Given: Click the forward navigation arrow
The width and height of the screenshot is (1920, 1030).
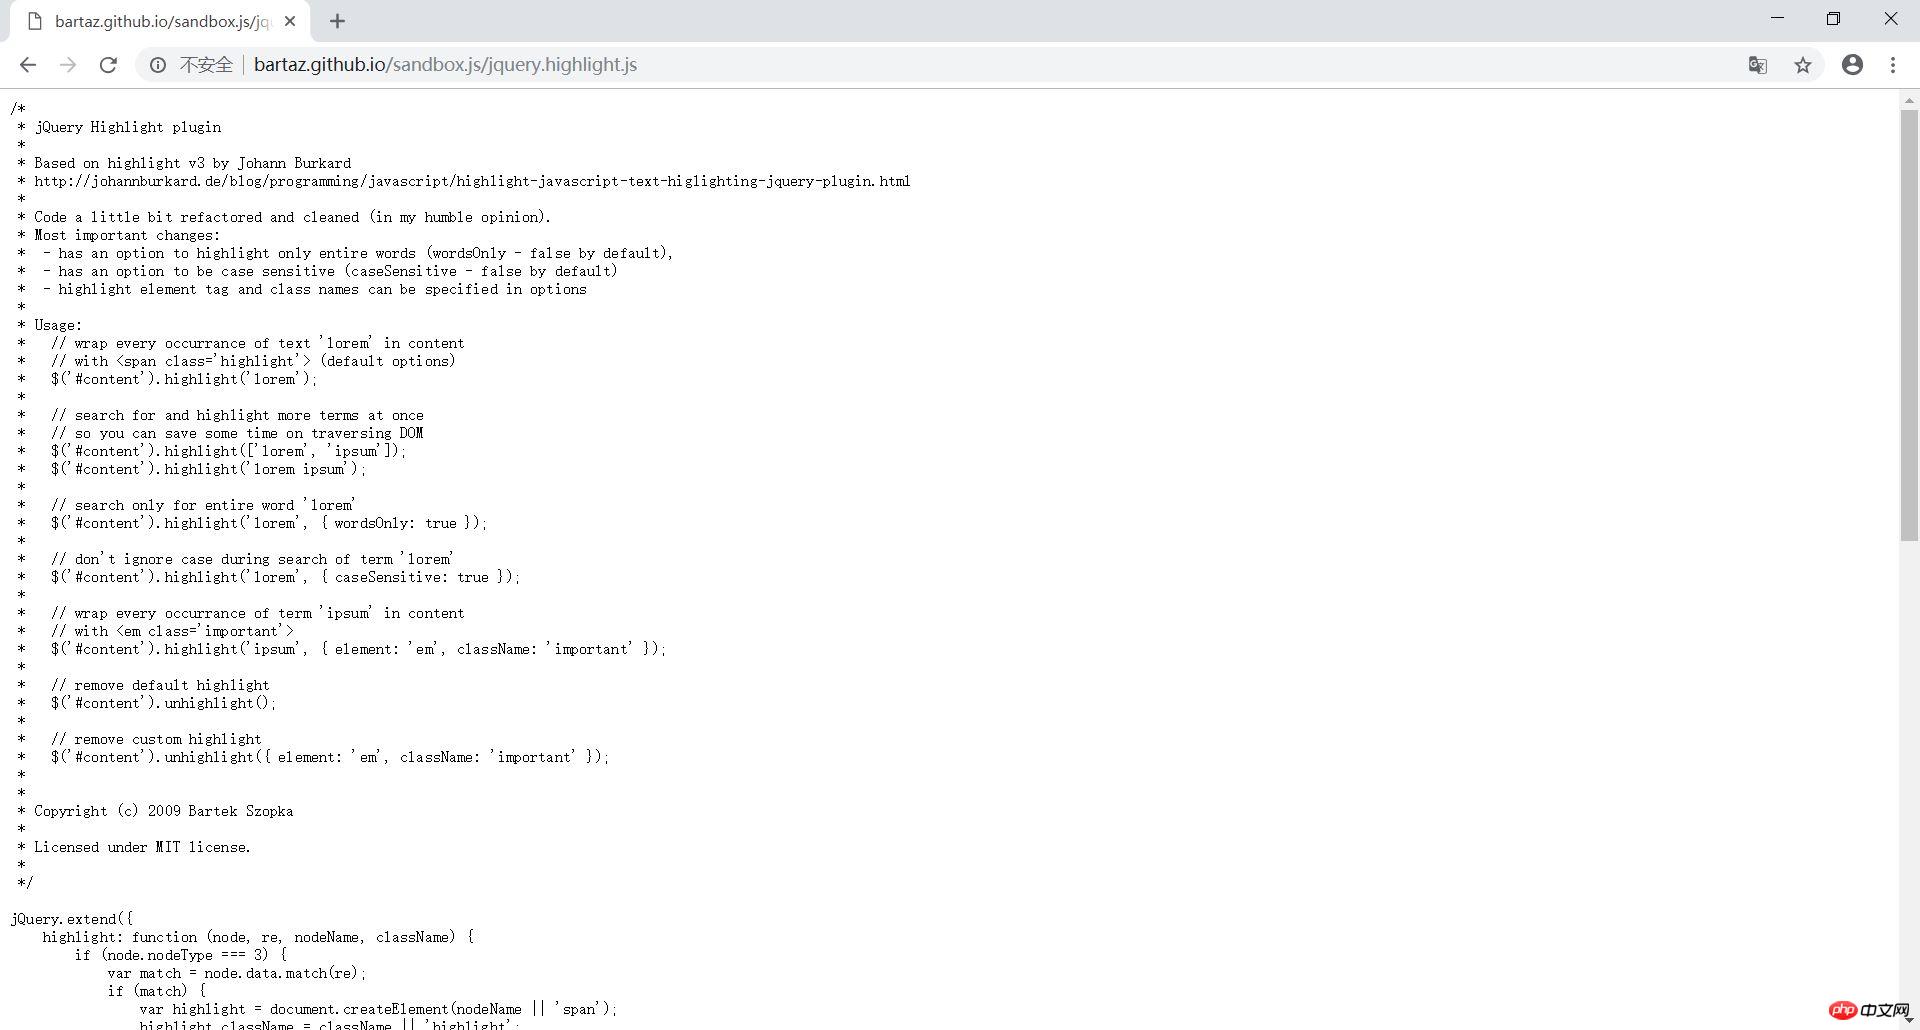Looking at the screenshot, I should click(68, 64).
